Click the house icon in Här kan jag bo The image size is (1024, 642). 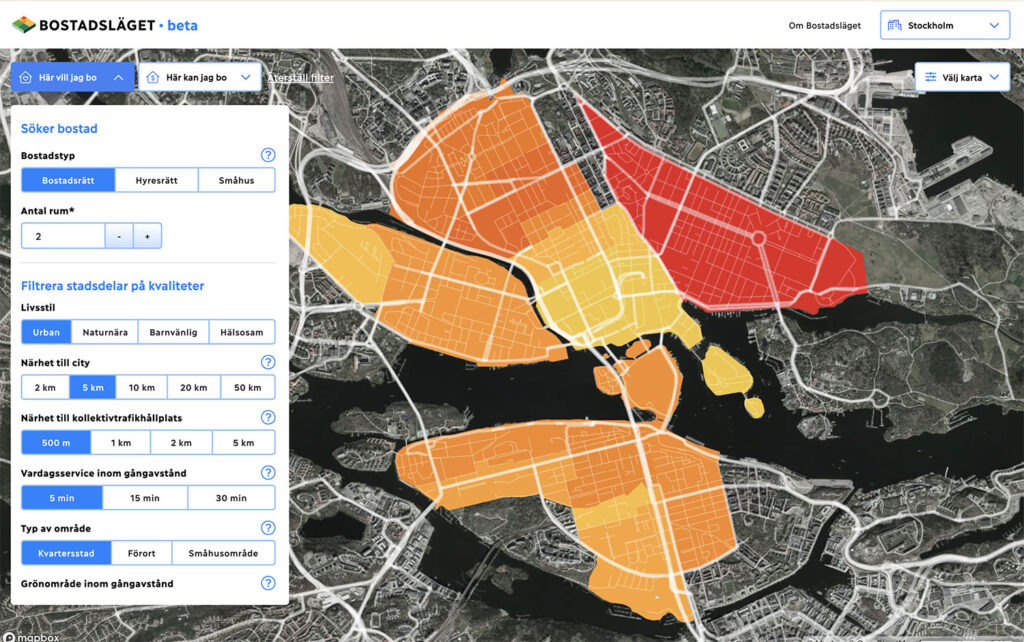pyautogui.click(x=153, y=77)
